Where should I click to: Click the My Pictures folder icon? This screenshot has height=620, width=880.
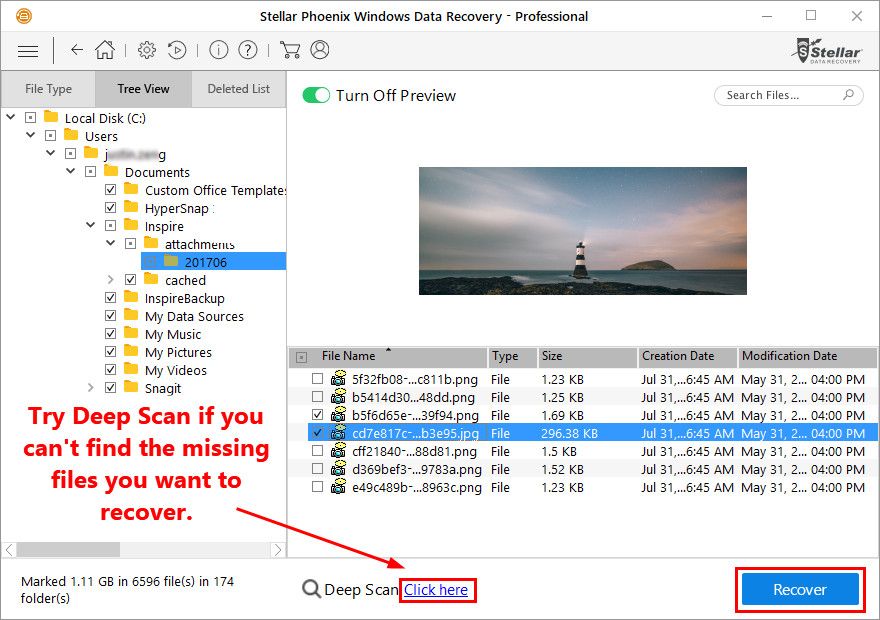tap(131, 351)
